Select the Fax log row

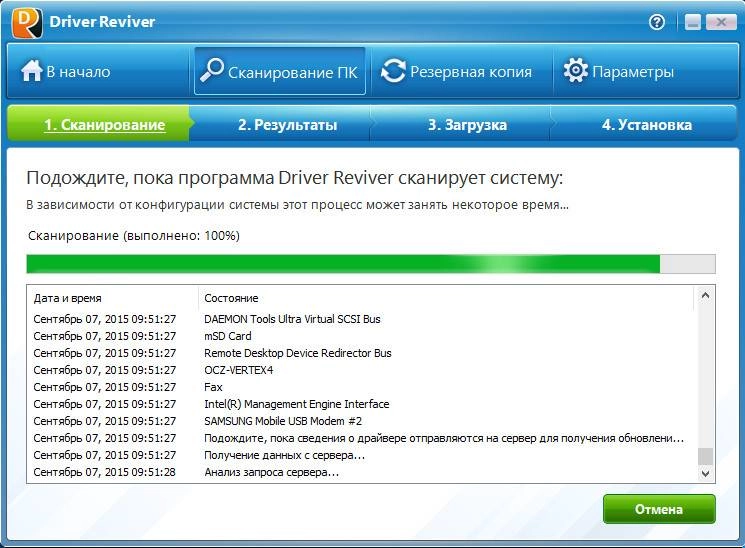click(362, 387)
